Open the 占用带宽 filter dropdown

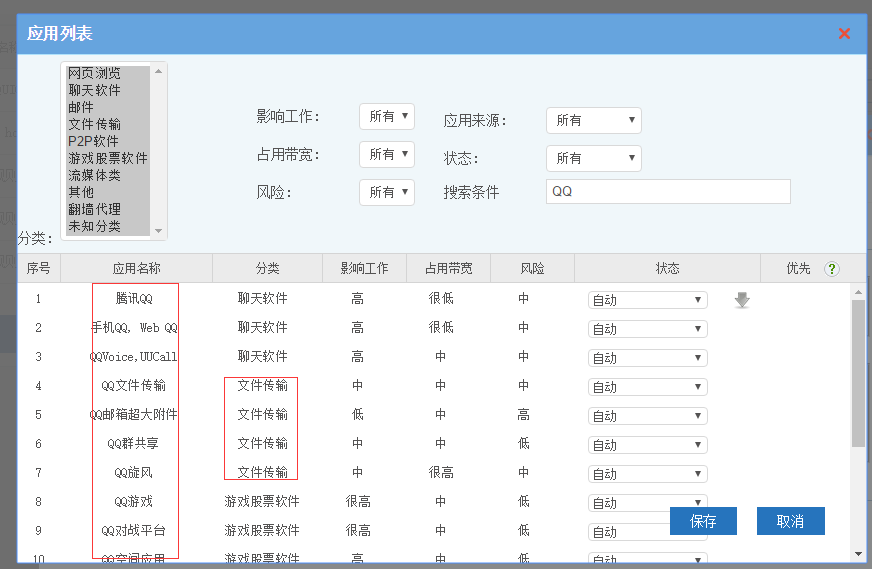tap(386, 154)
